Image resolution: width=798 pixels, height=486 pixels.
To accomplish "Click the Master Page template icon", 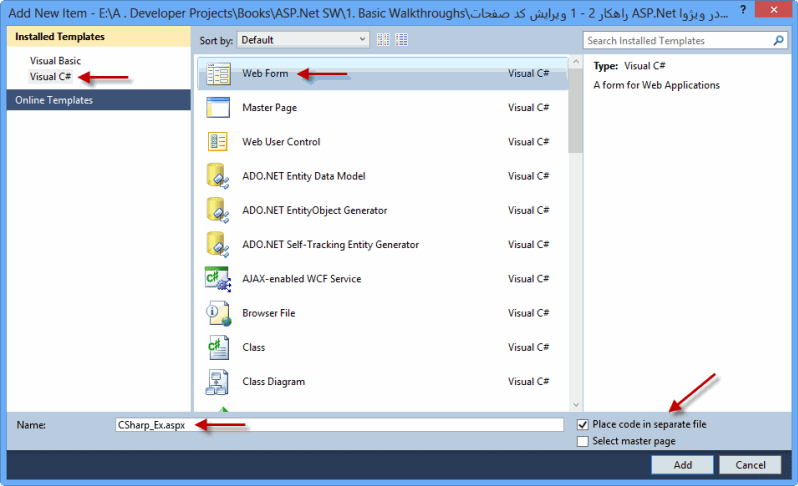I will pos(218,108).
